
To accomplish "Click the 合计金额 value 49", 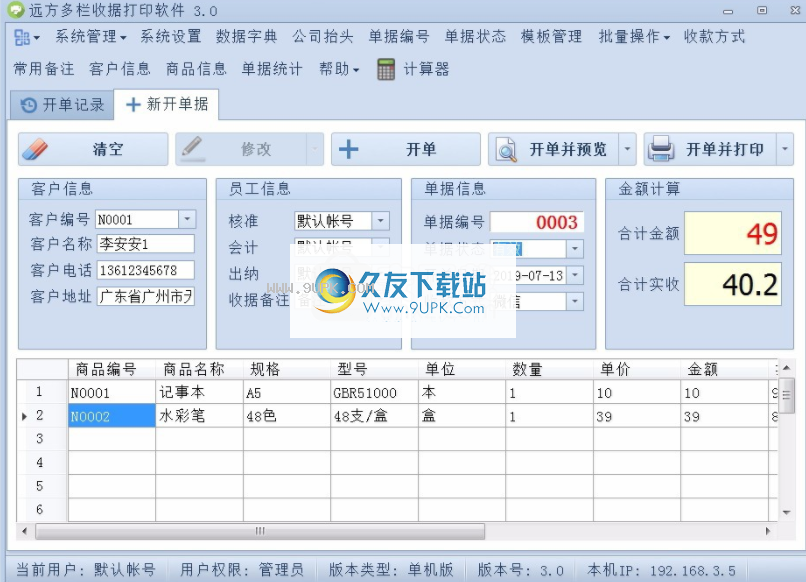I will tap(732, 233).
